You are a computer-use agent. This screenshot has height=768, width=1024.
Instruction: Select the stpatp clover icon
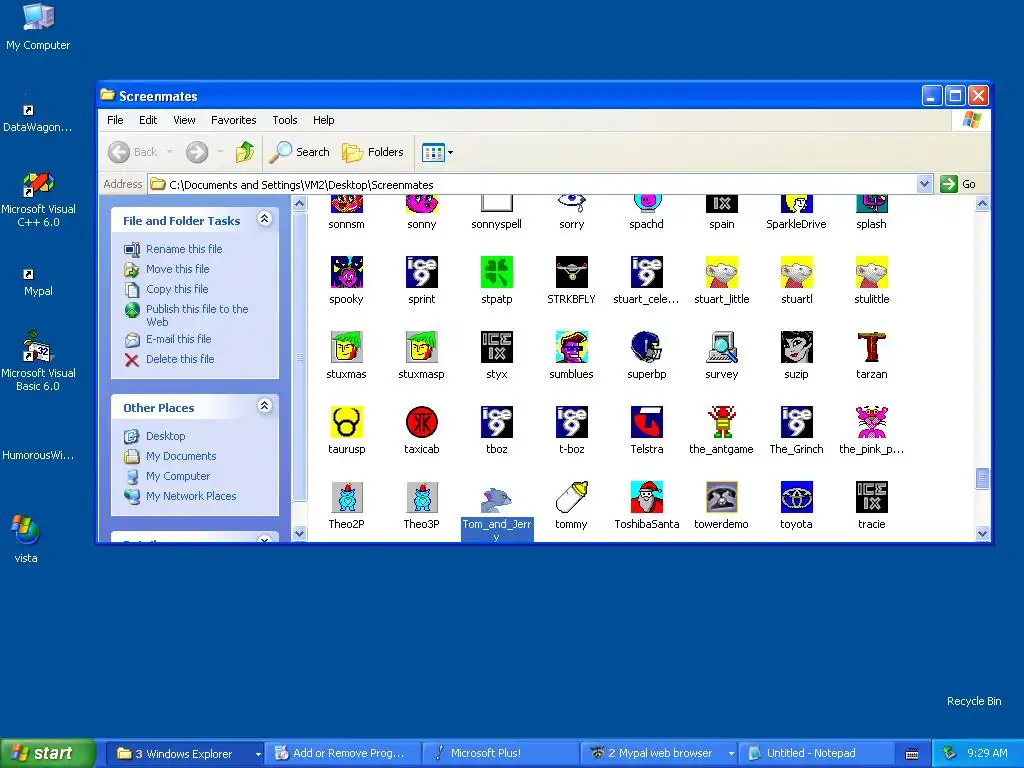point(496,272)
